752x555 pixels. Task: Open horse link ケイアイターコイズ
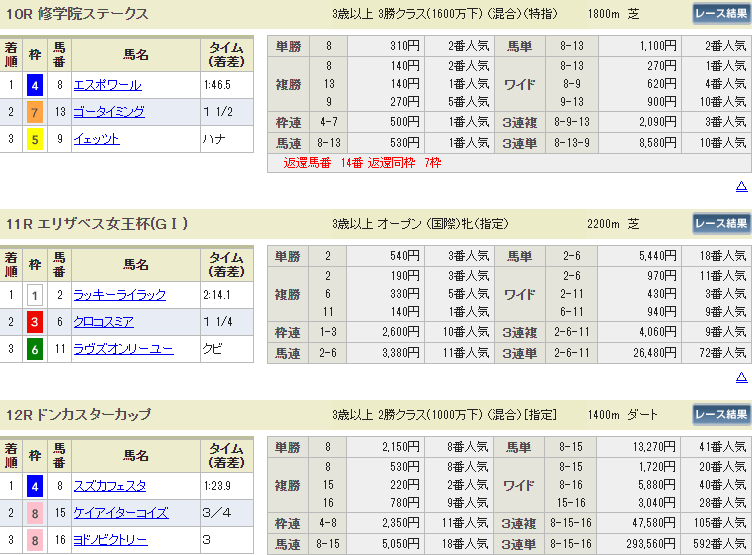[x=121, y=513]
